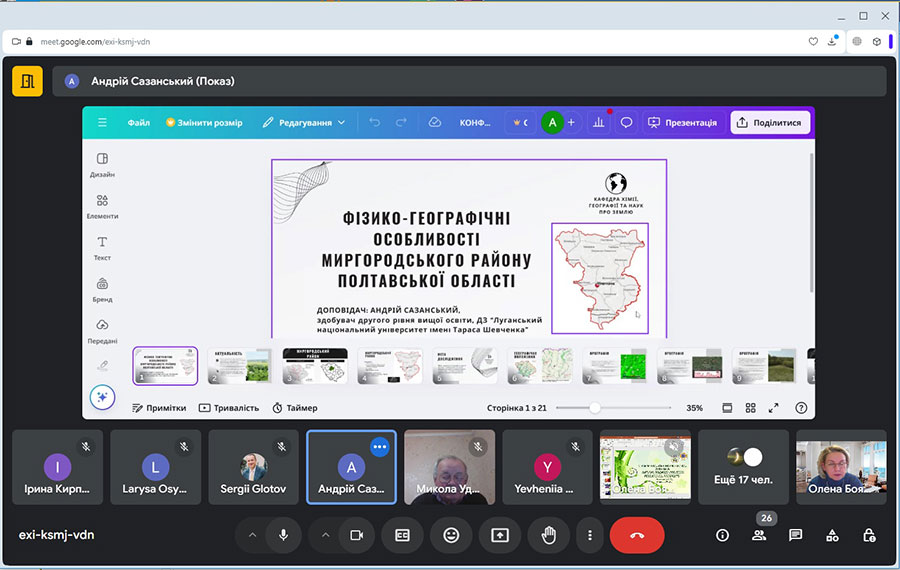Image resolution: width=900 pixels, height=570 pixels.
Task: Expand video settings chevron beside camera
Action: [x=325, y=535]
